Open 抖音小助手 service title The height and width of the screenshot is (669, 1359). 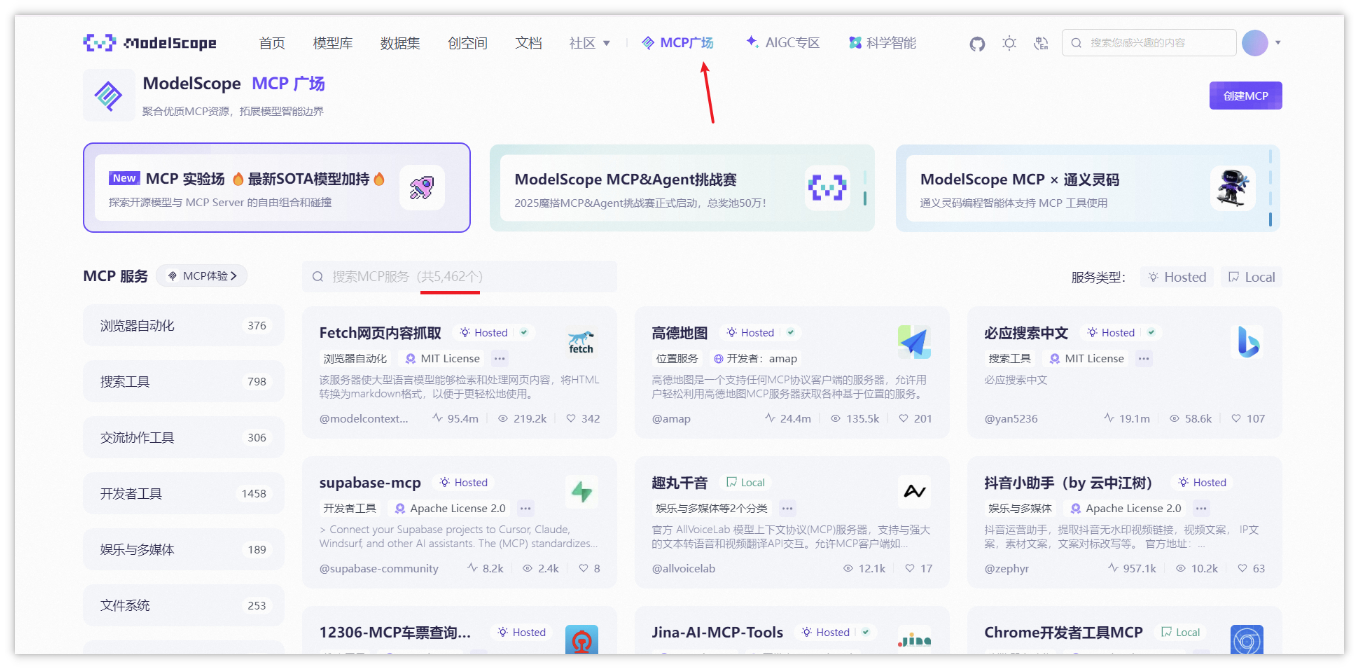tap(1069, 483)
